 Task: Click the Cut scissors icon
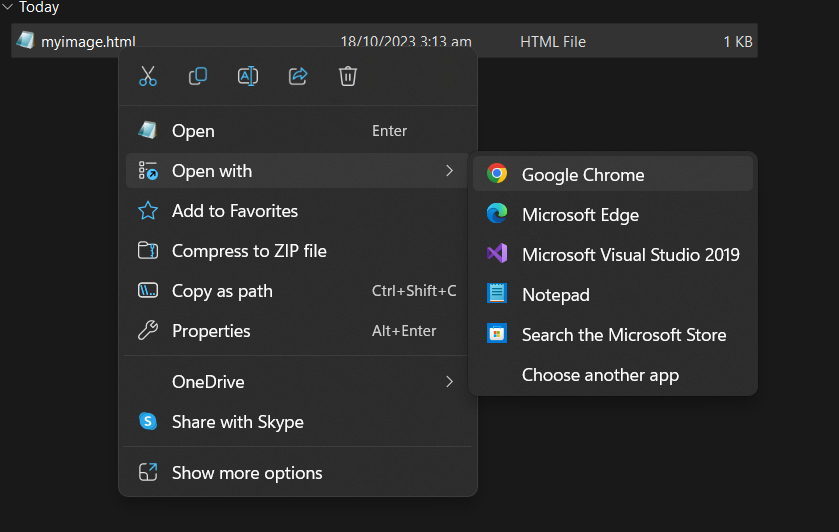[148, 76]
